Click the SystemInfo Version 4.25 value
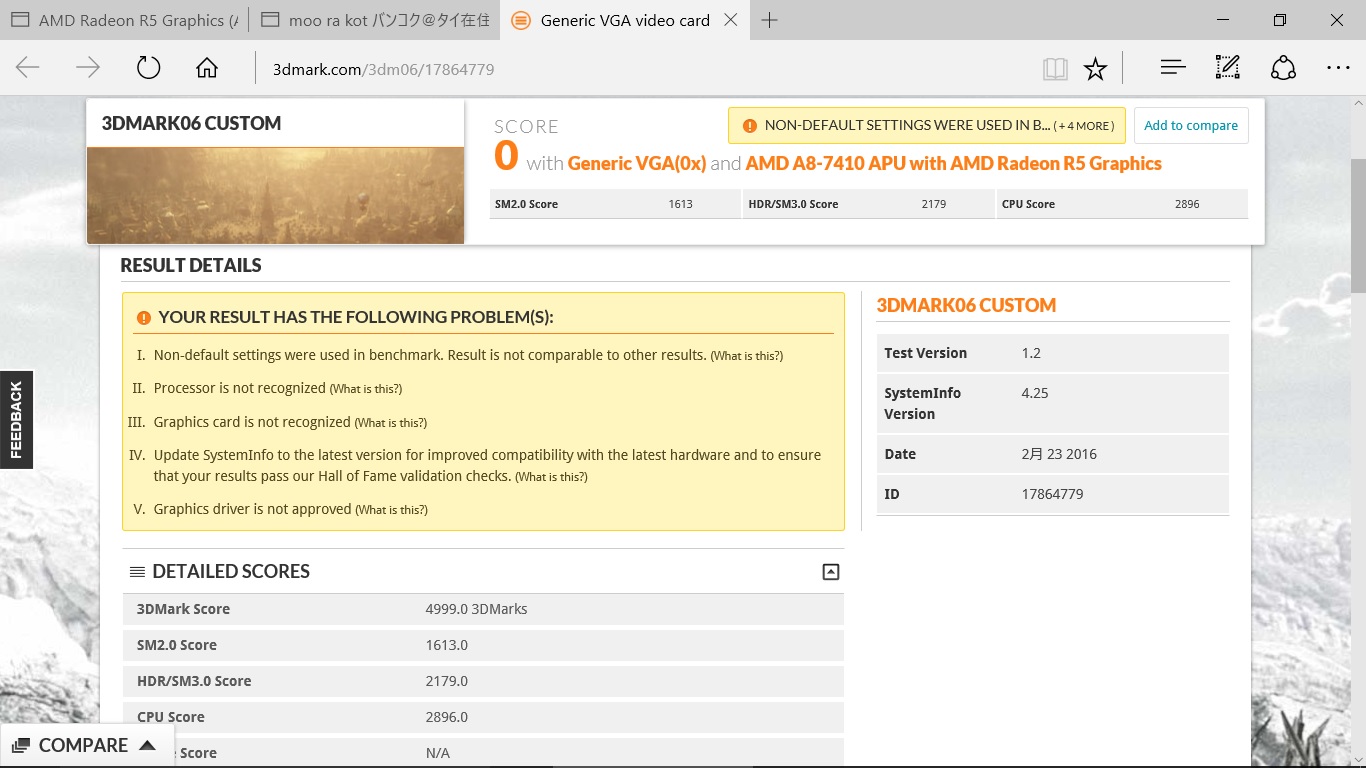 pos(1035,393)
